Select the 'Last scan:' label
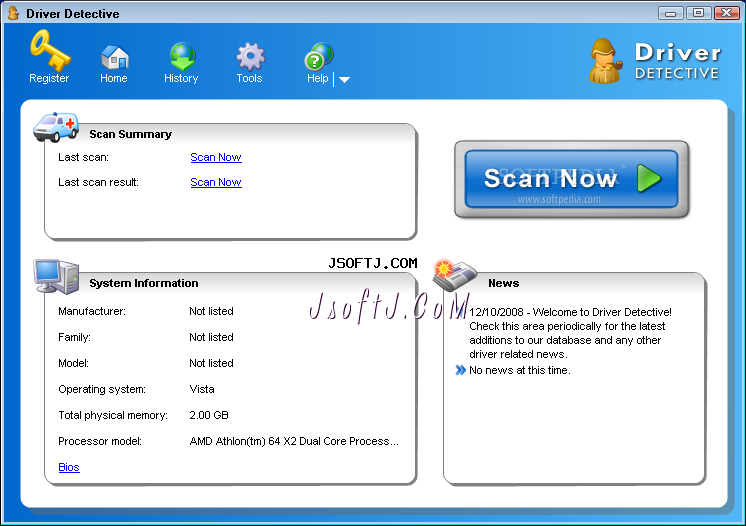 83,157
